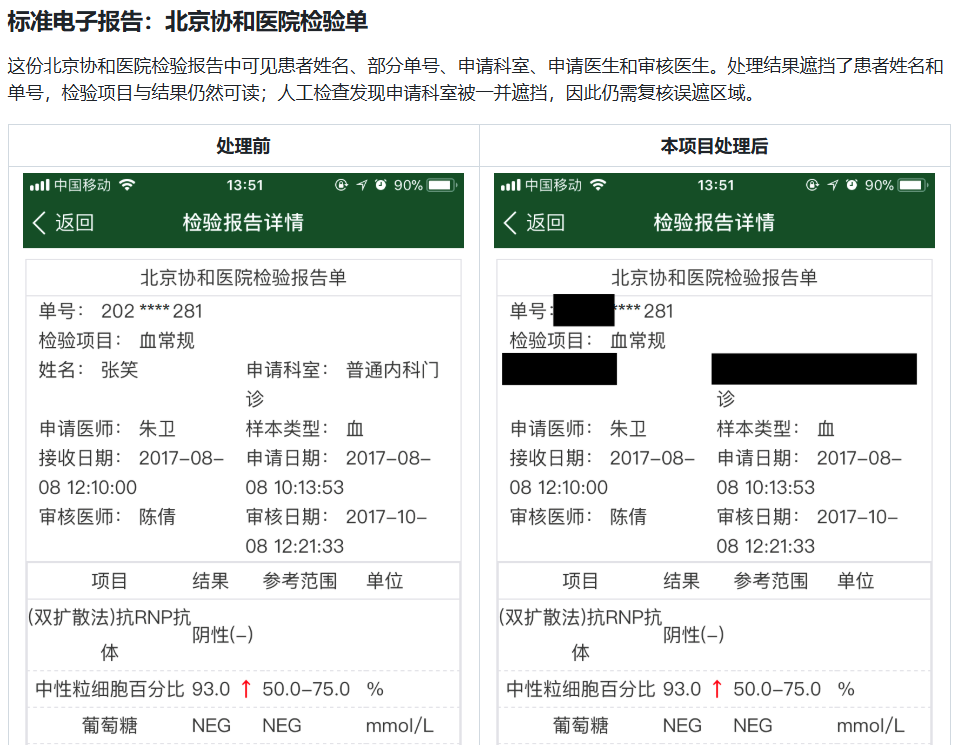Click the 处理前 column header
The width and height of the screenshot is (965, 745).
pyautogui.click(x=244, y=146)
